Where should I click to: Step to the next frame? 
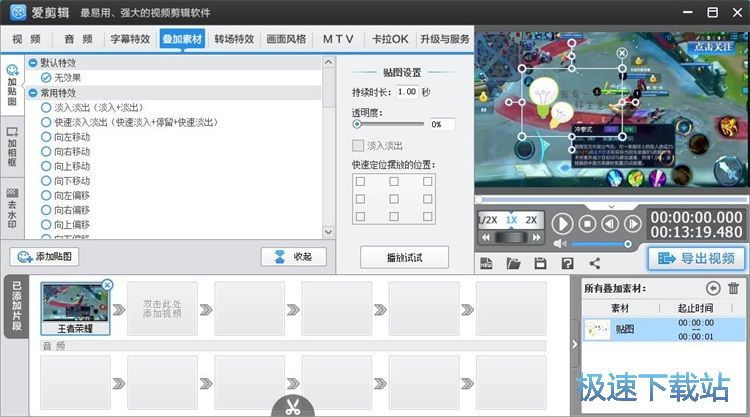coord(632,223)
